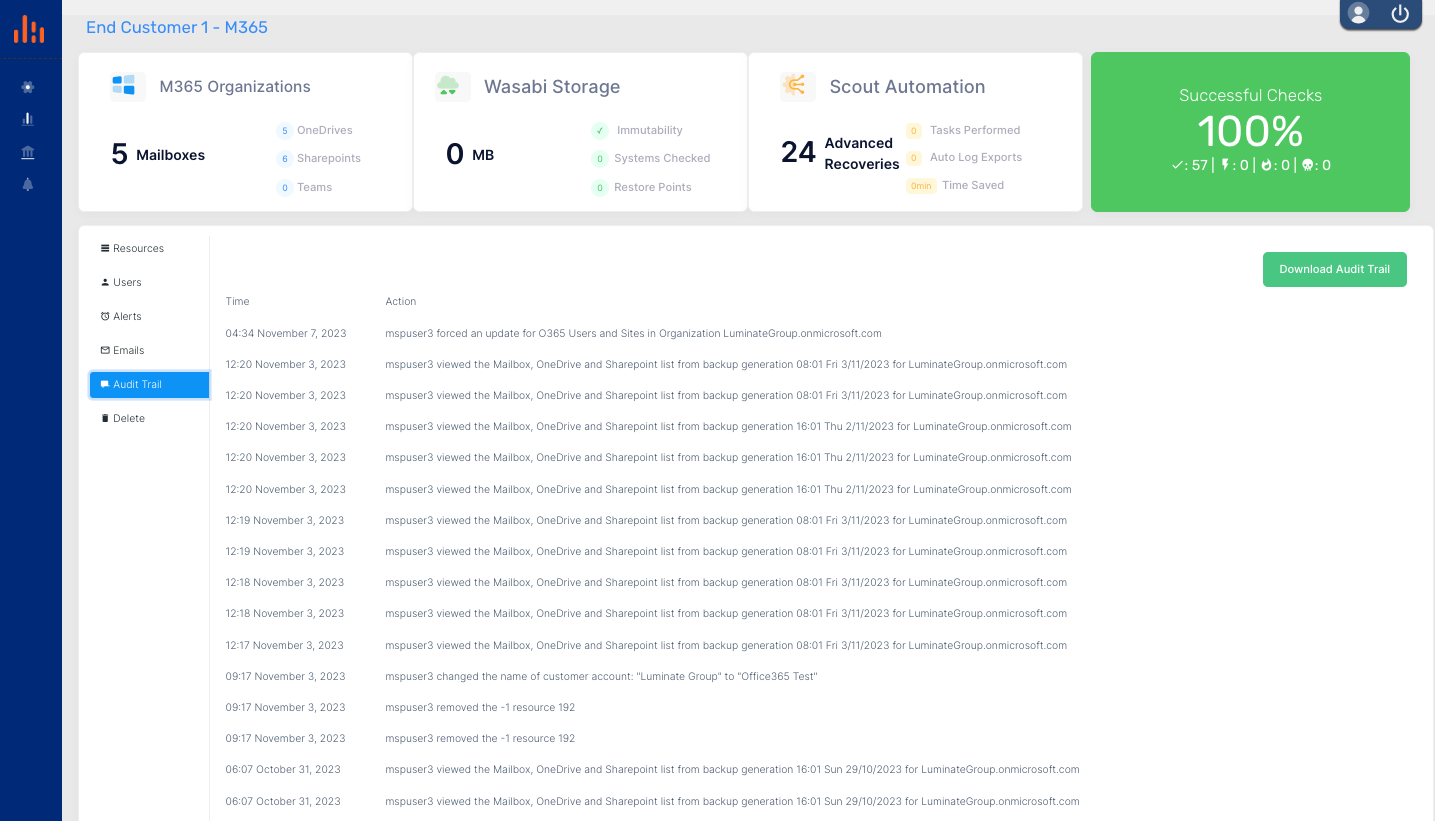Open the organizations bank icon in the sidebar

(28, 151)
